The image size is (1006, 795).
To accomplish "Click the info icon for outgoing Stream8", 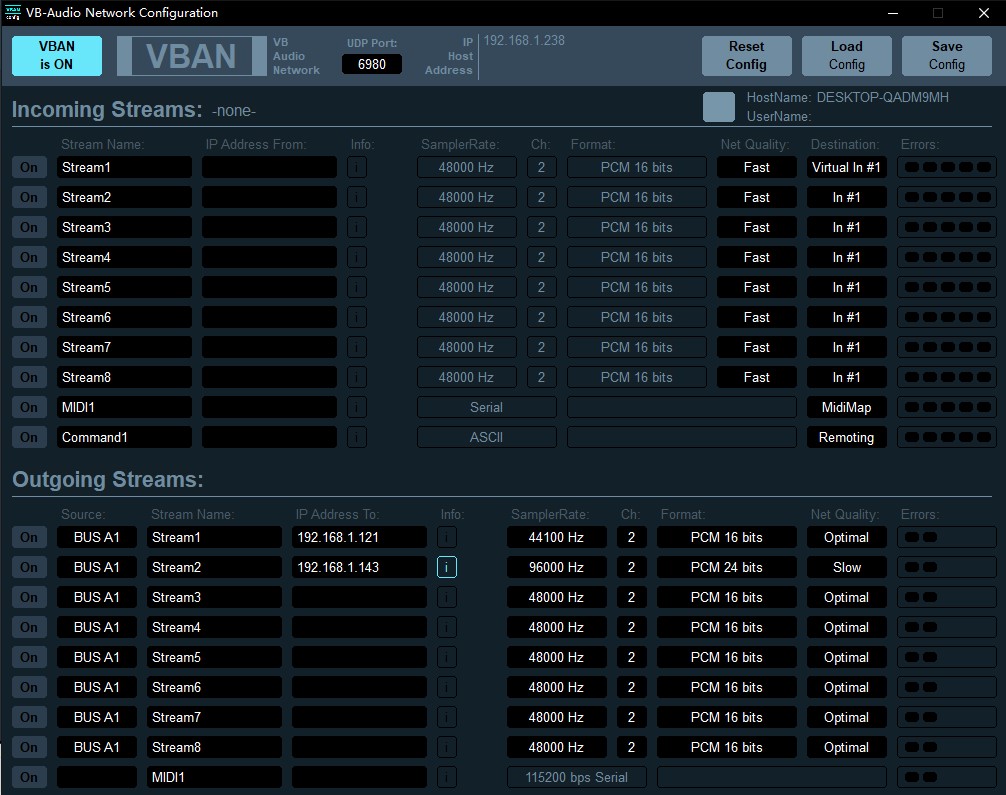I will click(447, 747).
